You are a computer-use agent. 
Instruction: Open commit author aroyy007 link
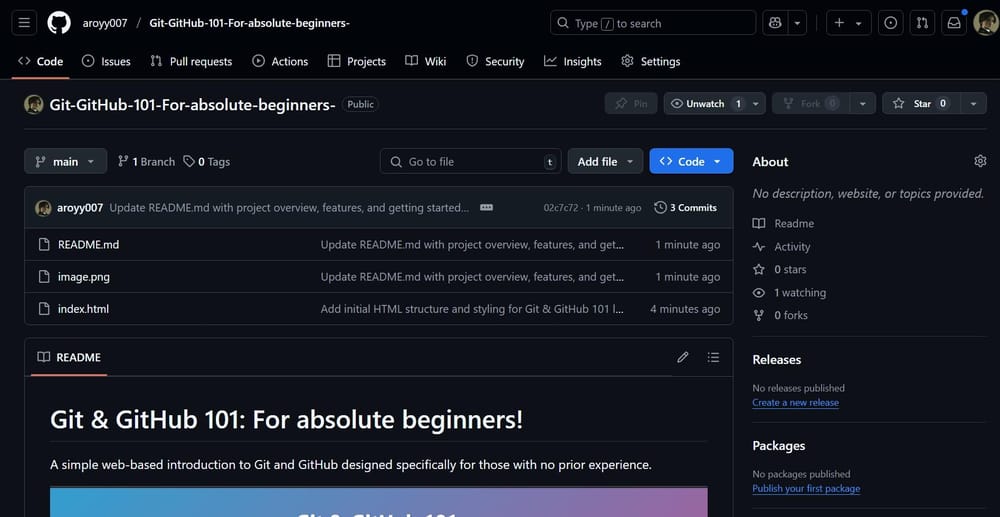[x=80, y=208]
